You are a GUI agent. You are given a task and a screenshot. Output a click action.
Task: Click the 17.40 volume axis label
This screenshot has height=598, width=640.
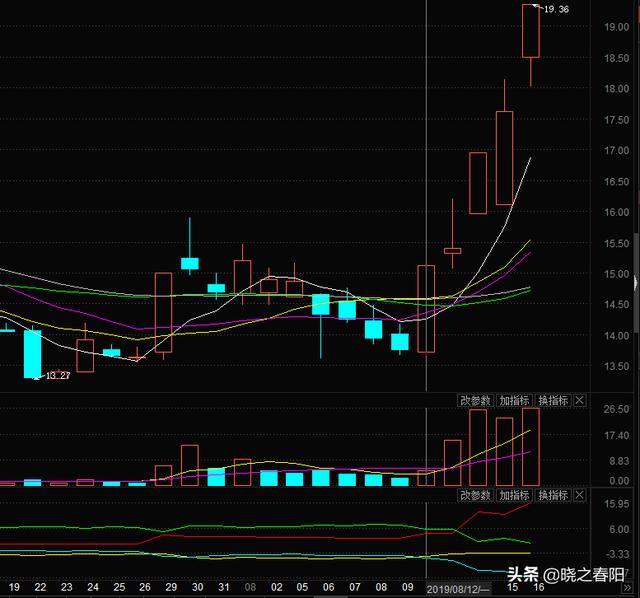pyautogui.click(x=617, y=436)
